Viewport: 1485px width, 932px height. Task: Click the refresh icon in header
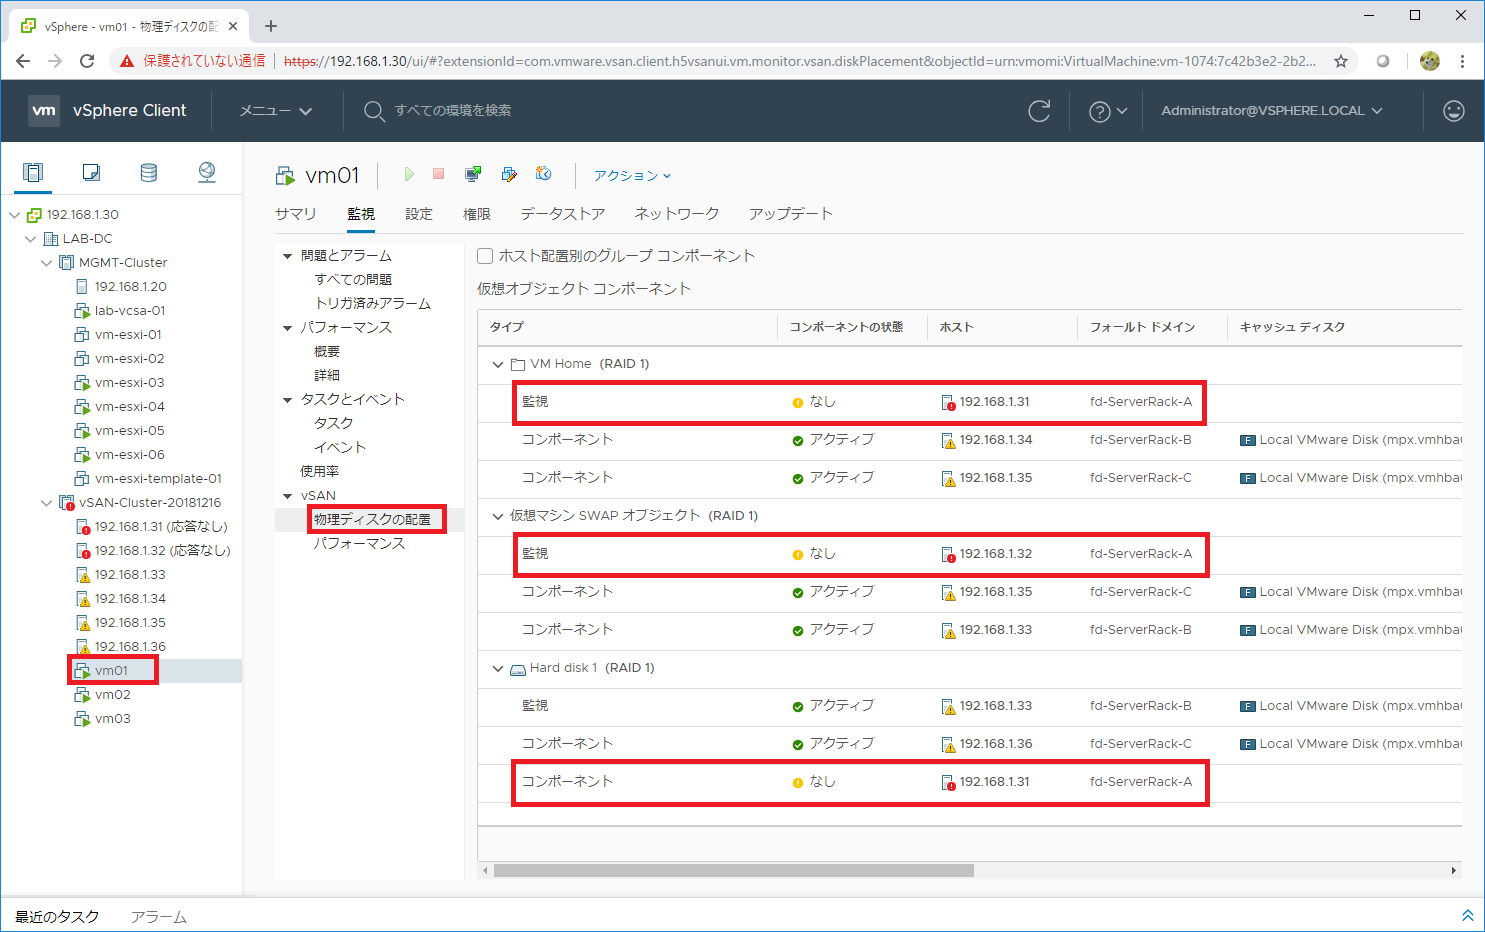(x=1040, y=111)
